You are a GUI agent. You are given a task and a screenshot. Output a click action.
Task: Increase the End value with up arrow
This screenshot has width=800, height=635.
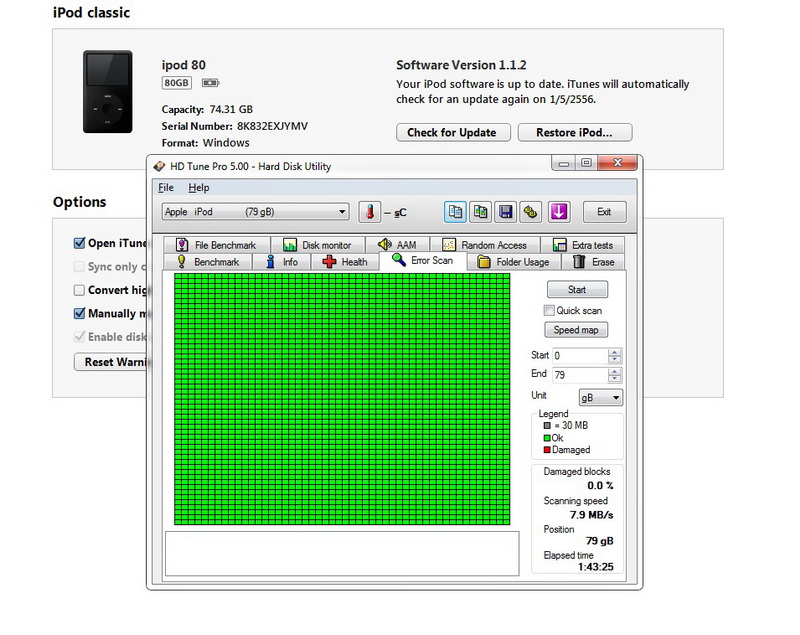615,371
